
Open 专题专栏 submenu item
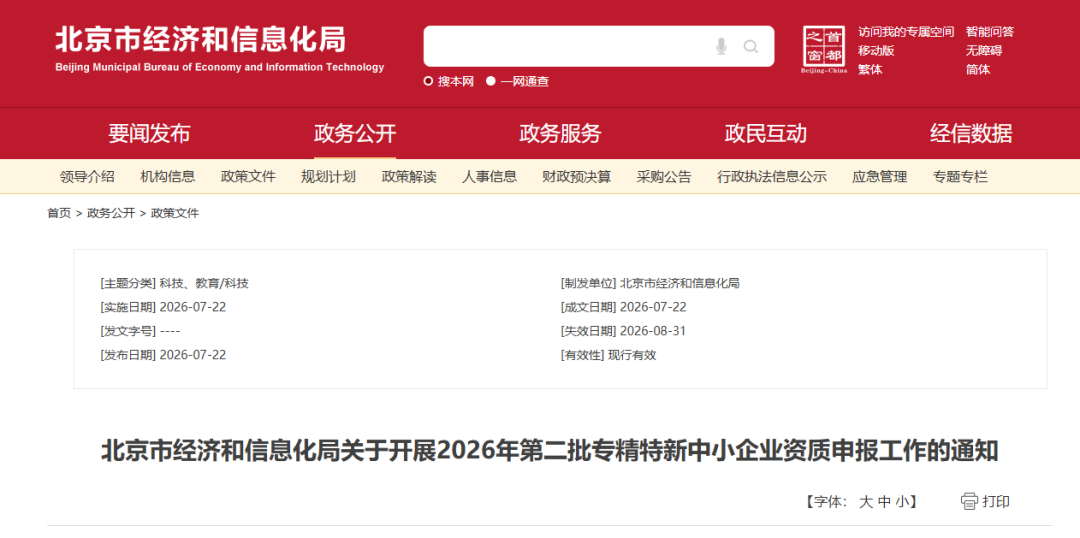click(x=960, y=177)
